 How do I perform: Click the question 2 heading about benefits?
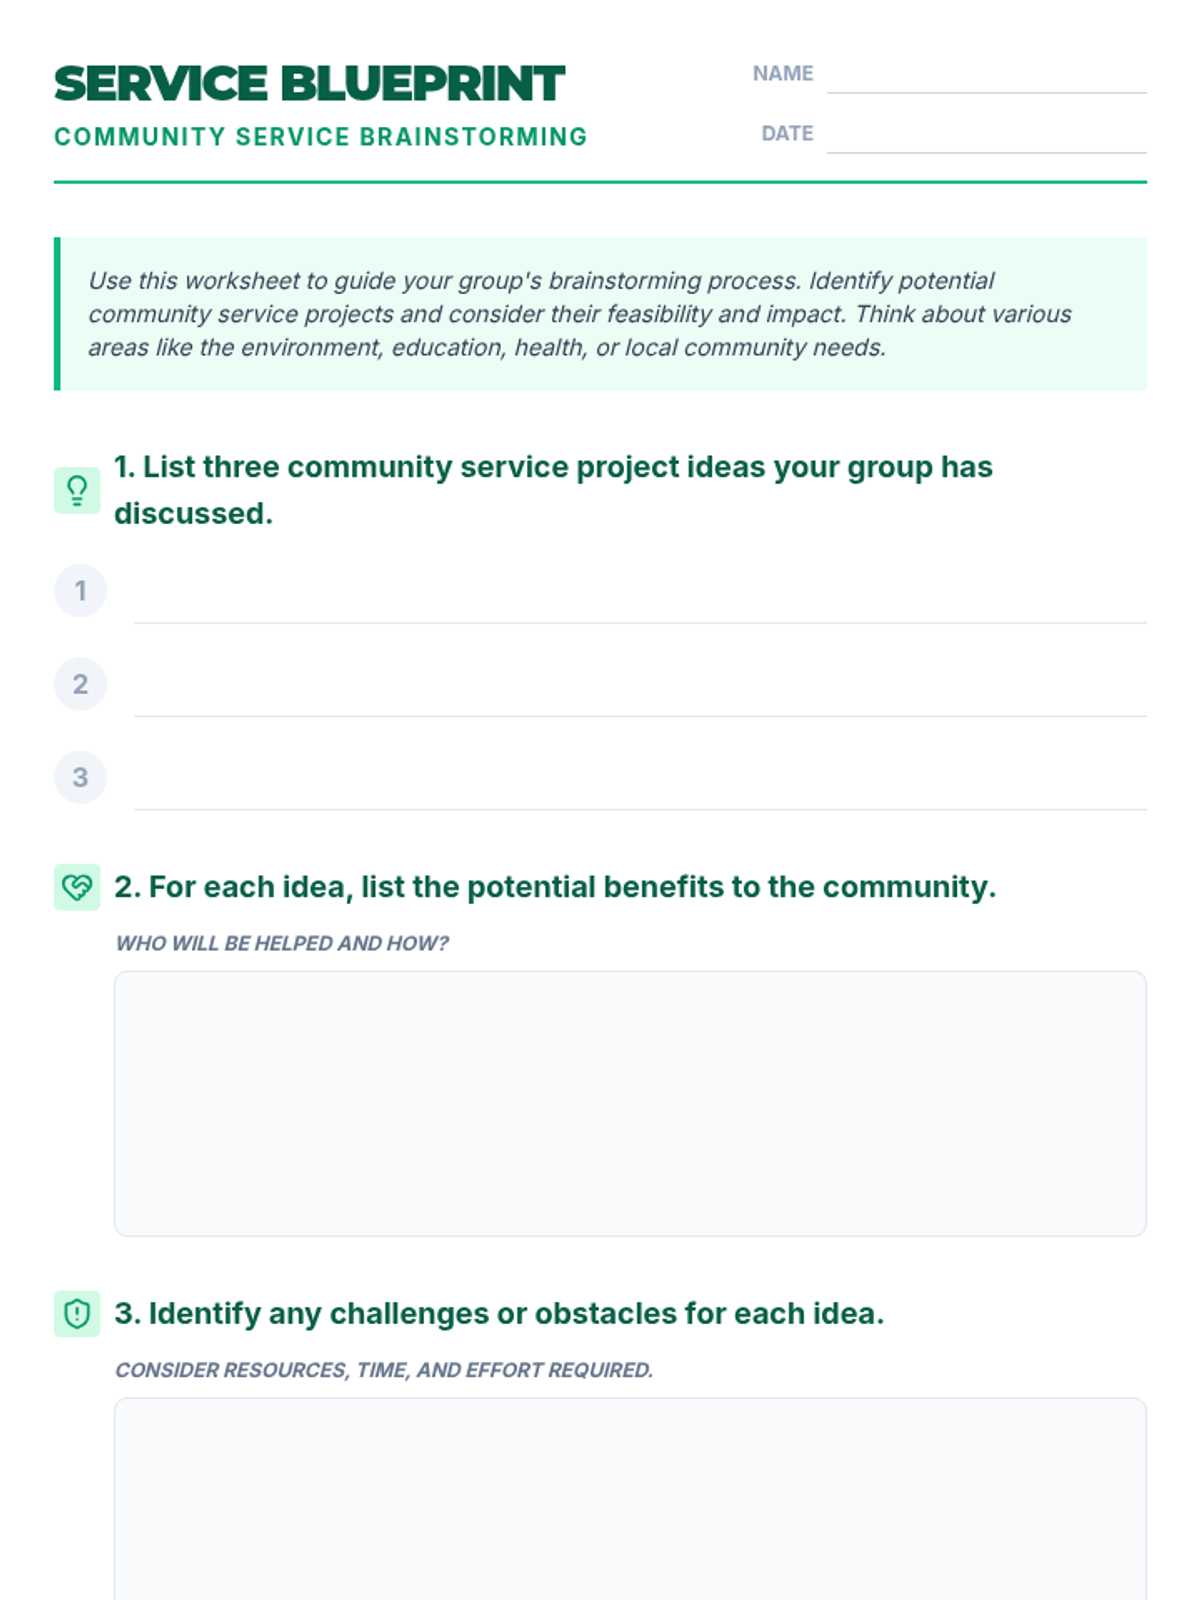(x=555, y=887)
